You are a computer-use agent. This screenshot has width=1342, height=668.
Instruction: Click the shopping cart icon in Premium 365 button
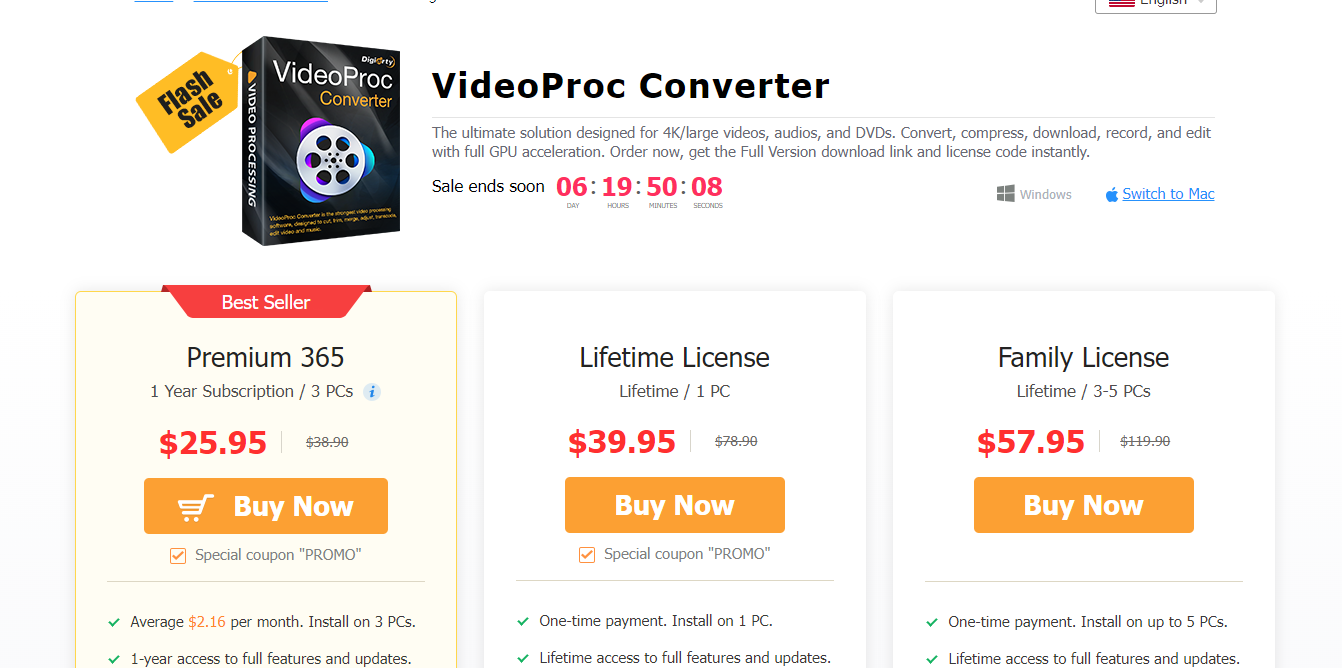(197, 507)
